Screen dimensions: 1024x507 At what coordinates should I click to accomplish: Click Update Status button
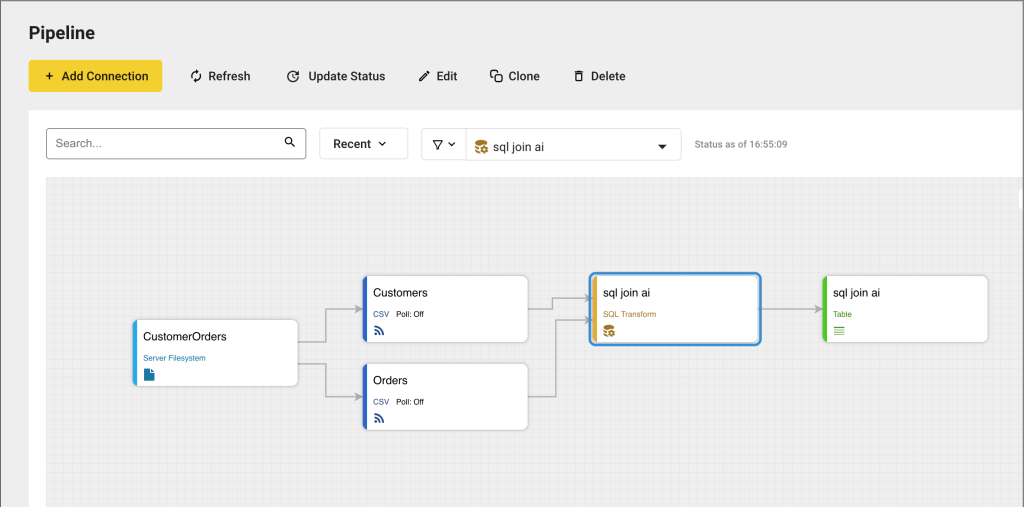[335, 76]
